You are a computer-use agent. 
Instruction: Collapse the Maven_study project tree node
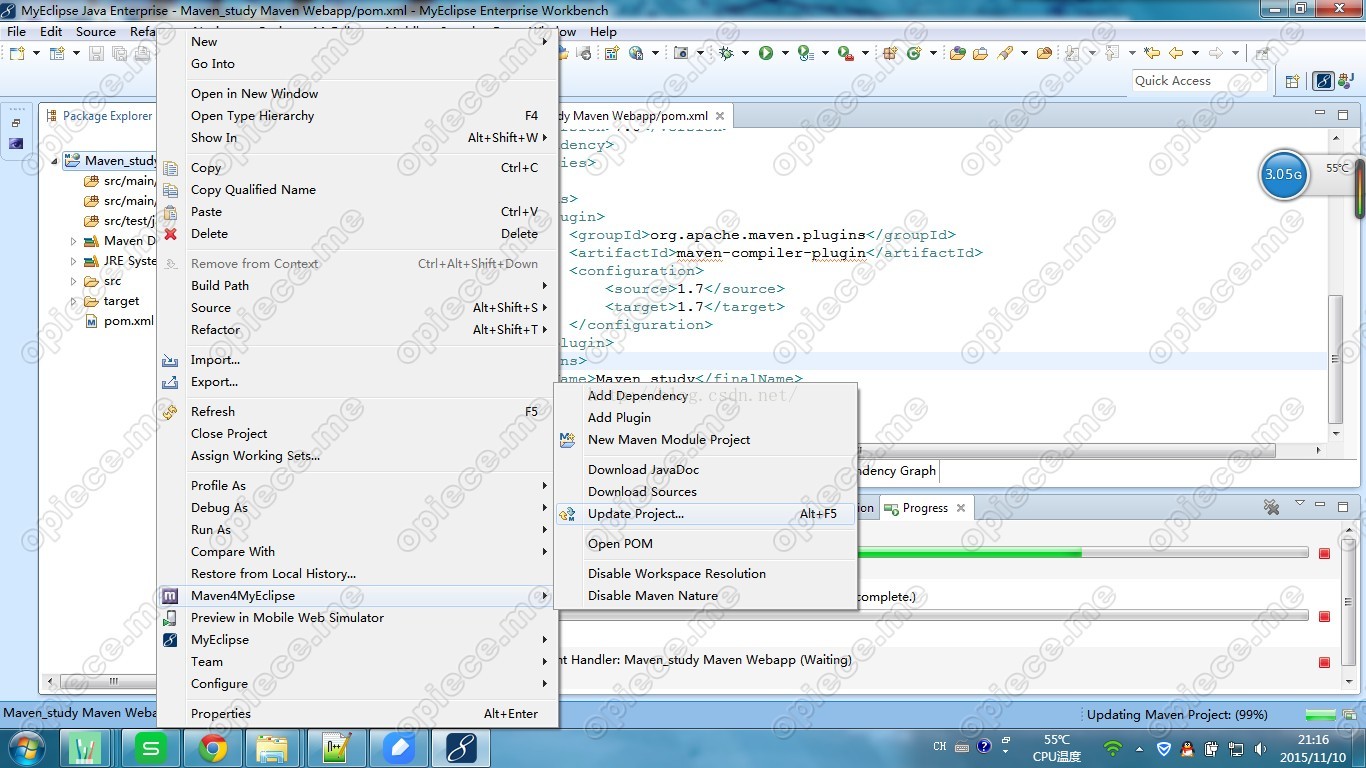54,160
